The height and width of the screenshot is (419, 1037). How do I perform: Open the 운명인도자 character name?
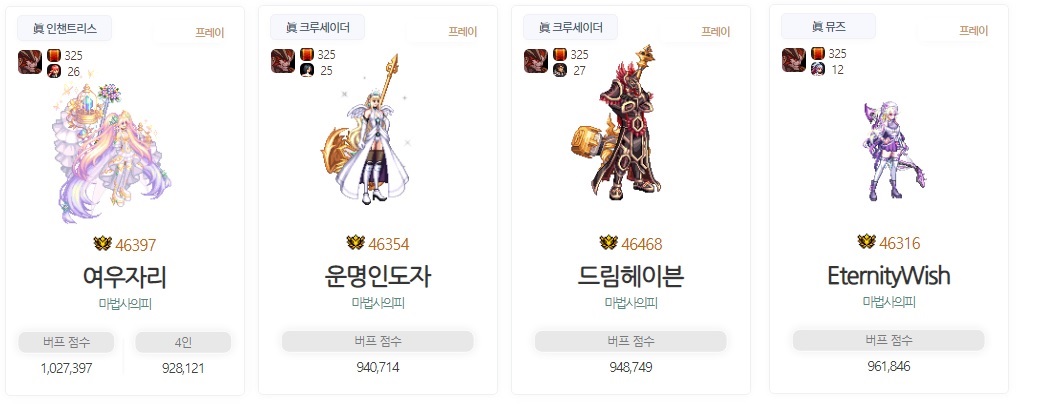coord(378,276)
